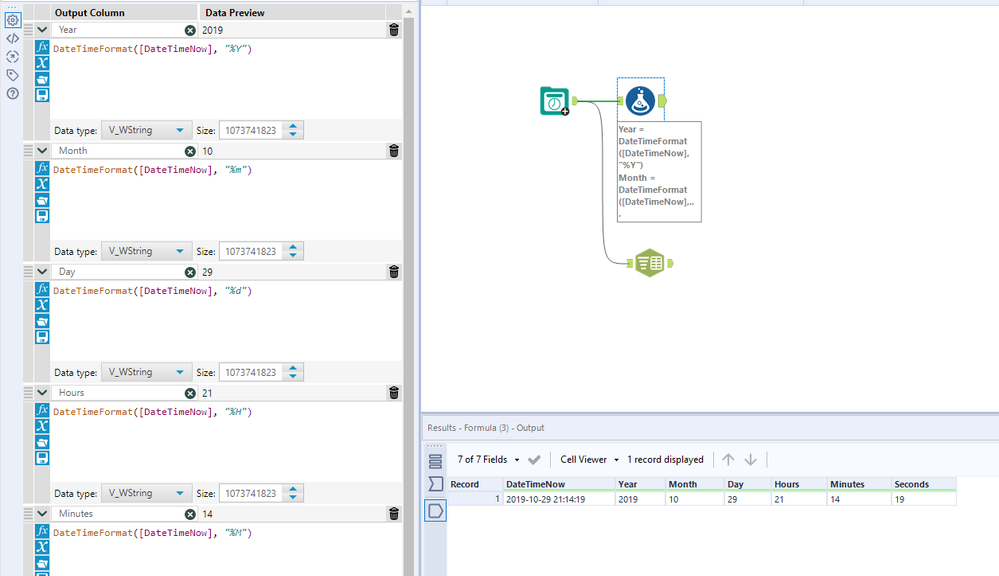Open the Configuration gear icon in sidebar
Viewport: 999px width, 576px height.
(x=12, y=20)
